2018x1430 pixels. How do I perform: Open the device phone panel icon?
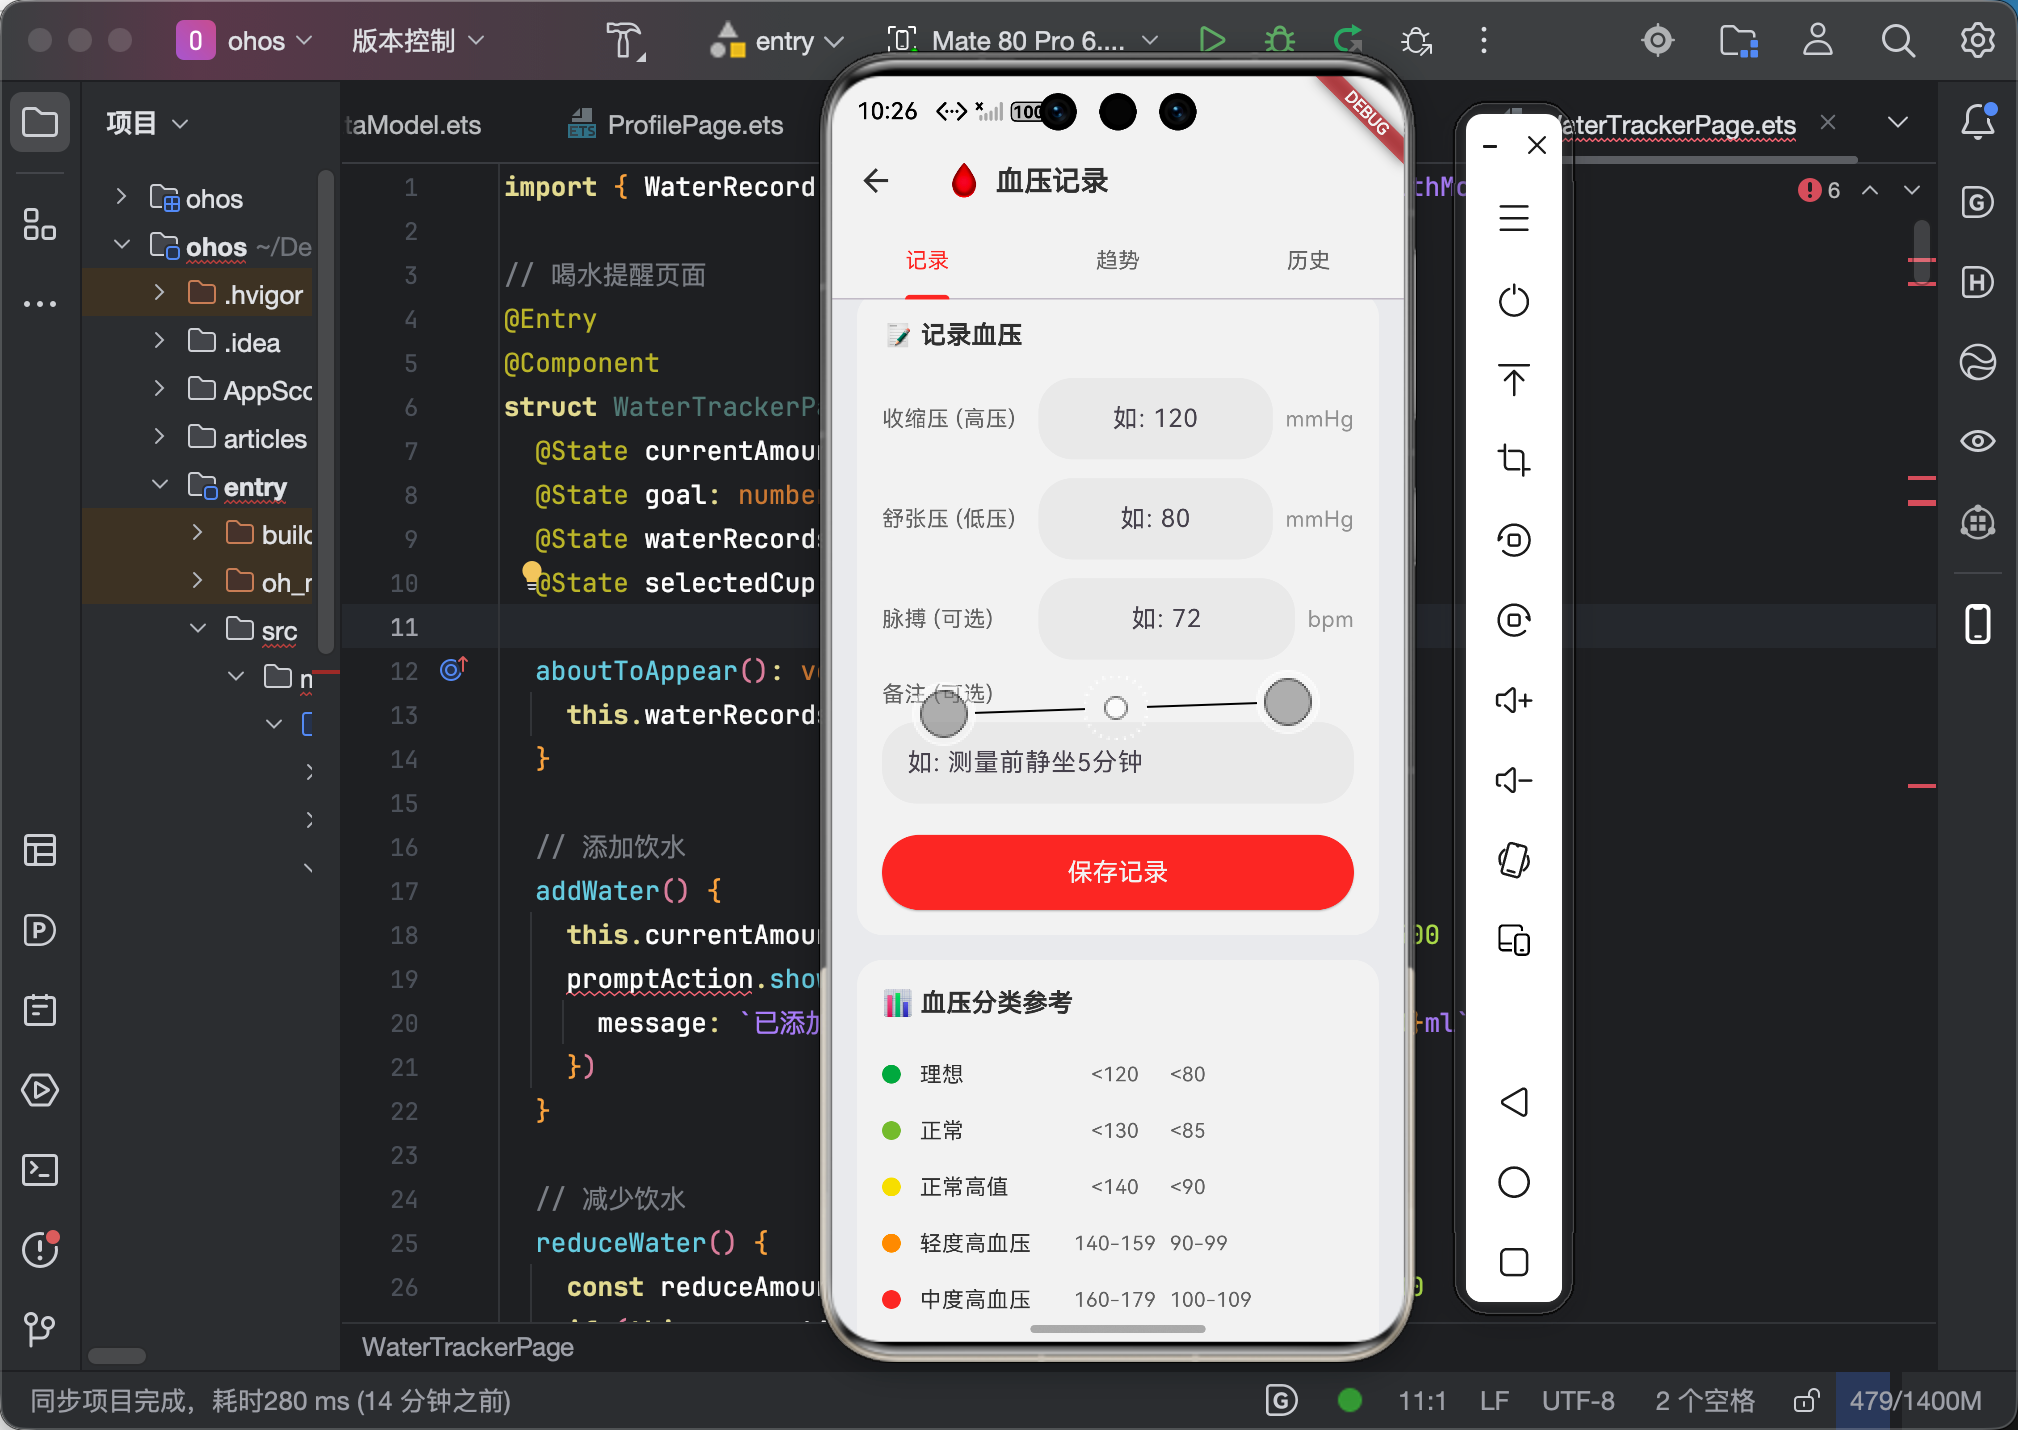(x=1977, y=624)
